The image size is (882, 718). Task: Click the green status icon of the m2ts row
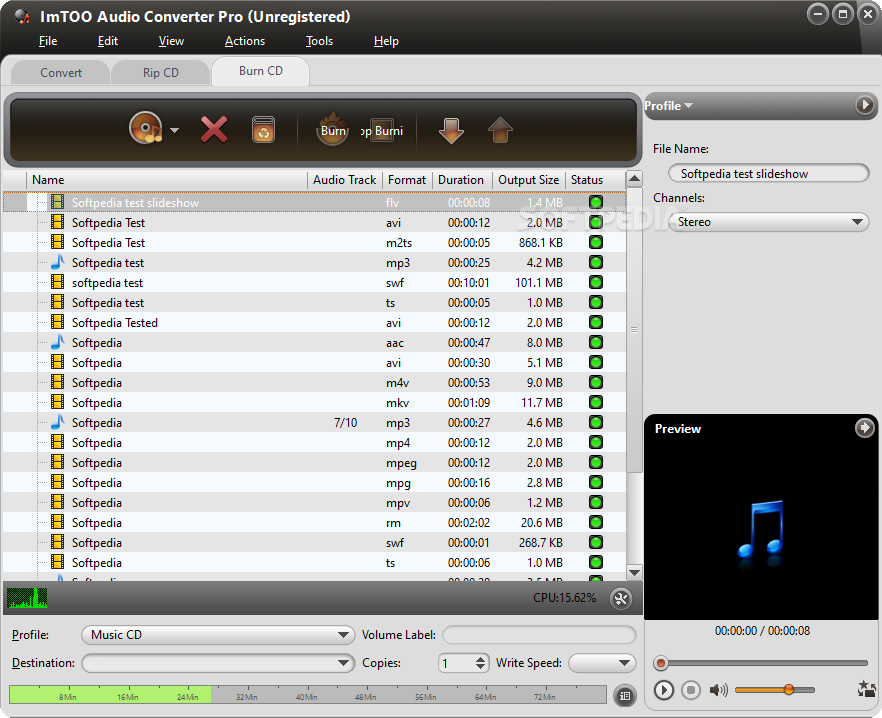[596, 243]
